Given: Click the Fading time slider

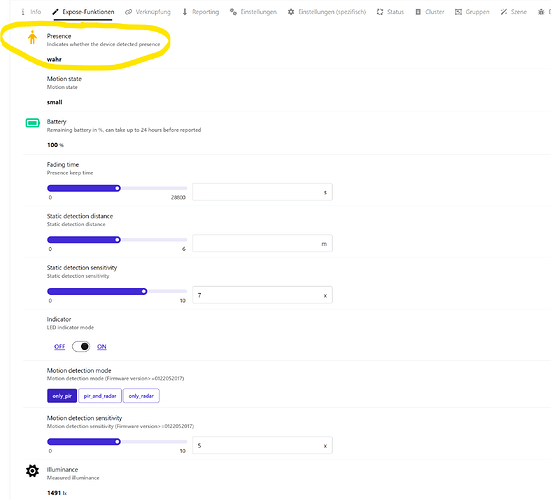Looking at the screenshot, I should tap(117, 188).
